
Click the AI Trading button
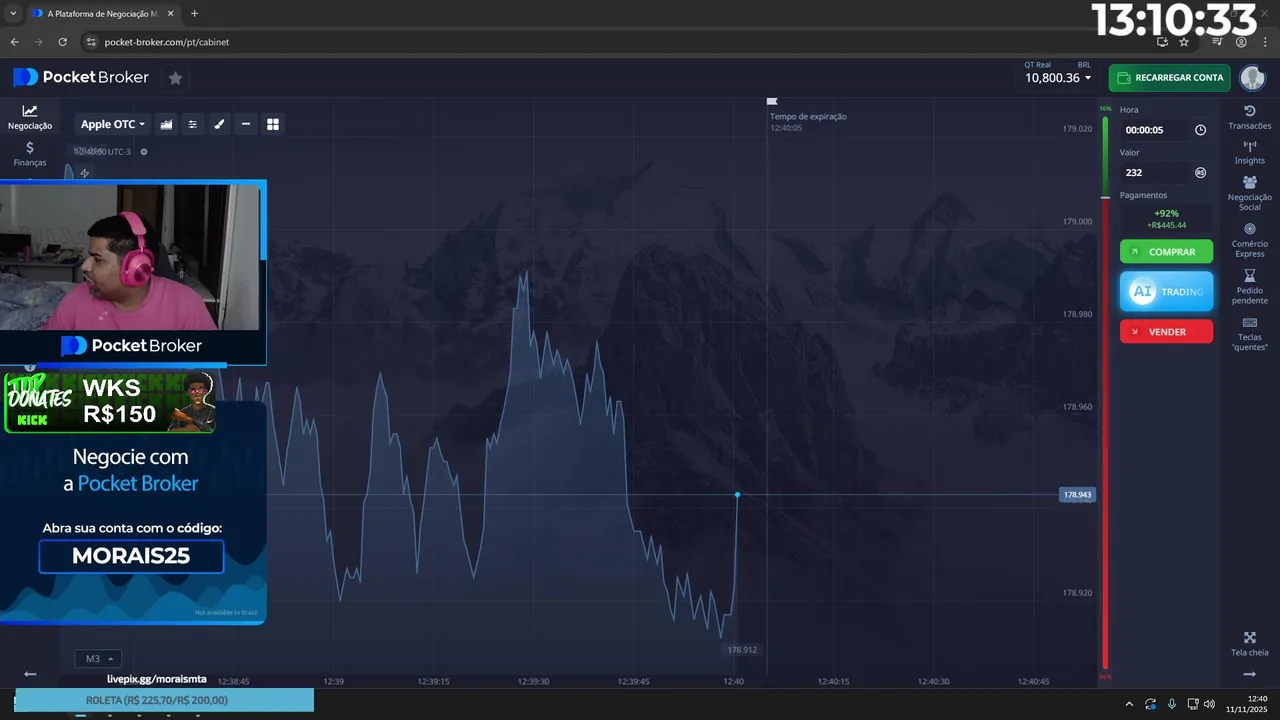[x=1166, y=291]
